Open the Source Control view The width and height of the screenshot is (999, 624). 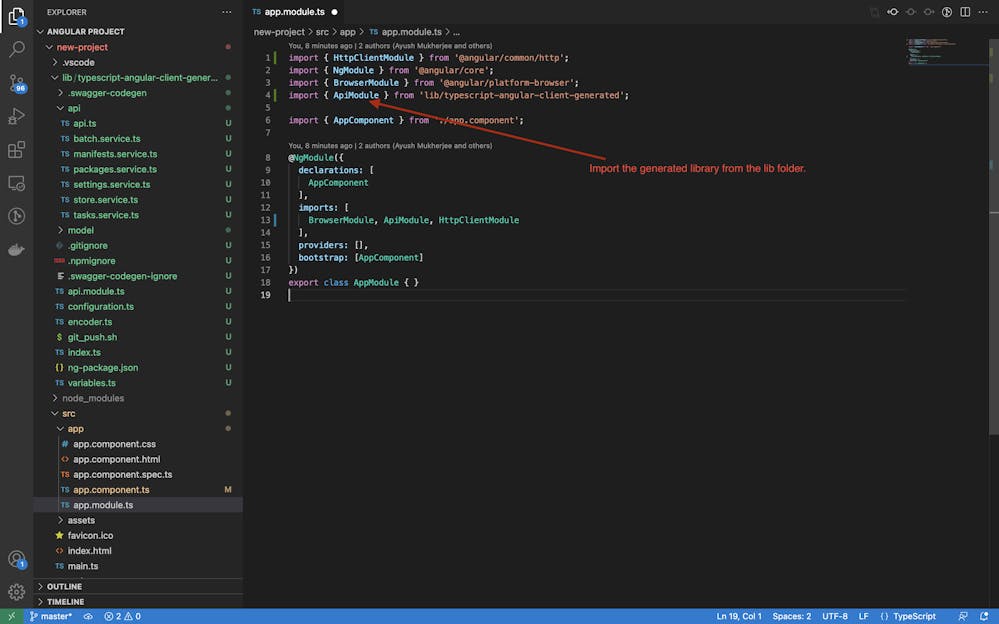pyautogui.click(x=16, y=83)
